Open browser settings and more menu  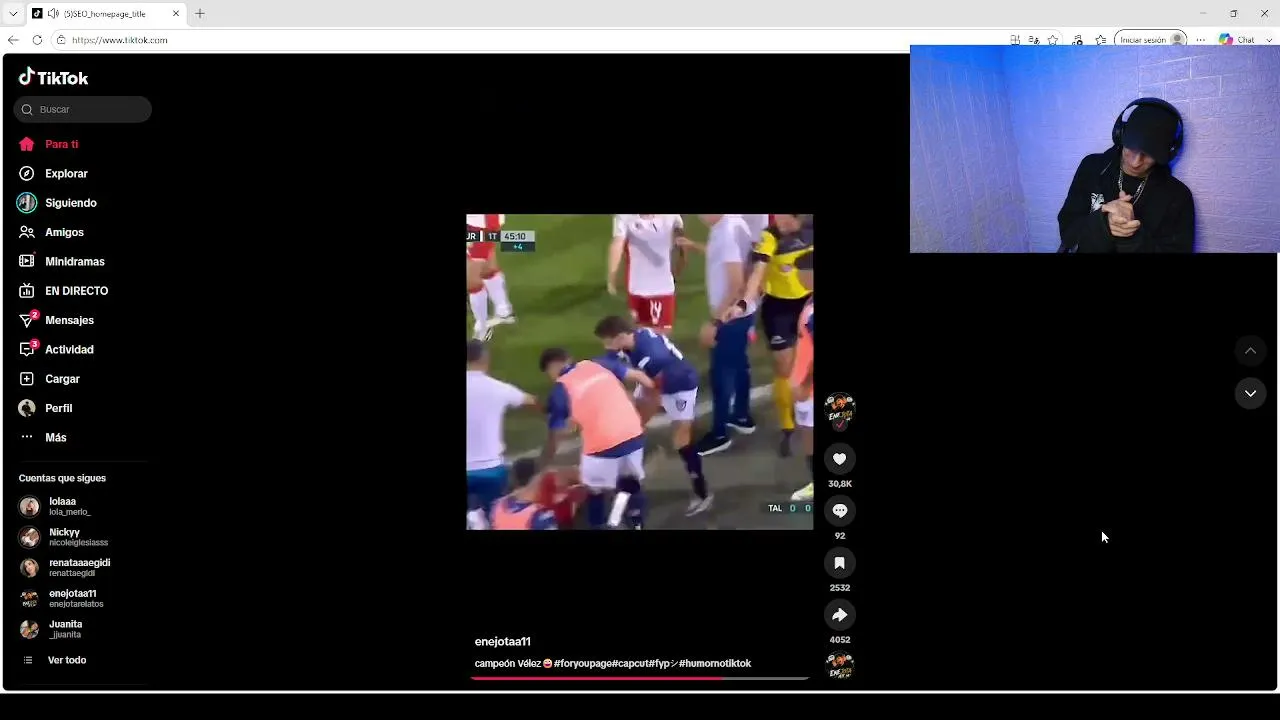[x=1200, y=40]
